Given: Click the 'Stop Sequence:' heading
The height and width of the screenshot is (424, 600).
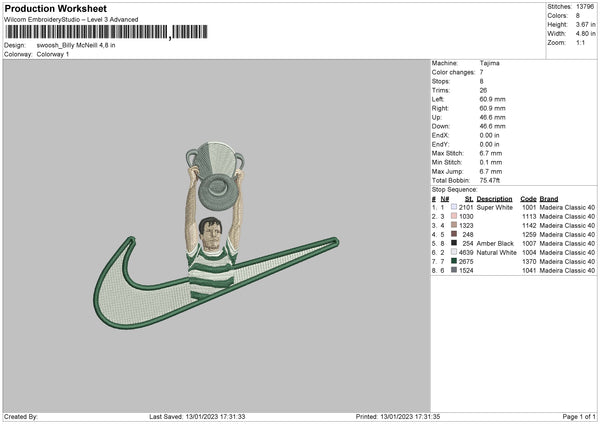Looking at the screenshot, I should coord(455,190).
